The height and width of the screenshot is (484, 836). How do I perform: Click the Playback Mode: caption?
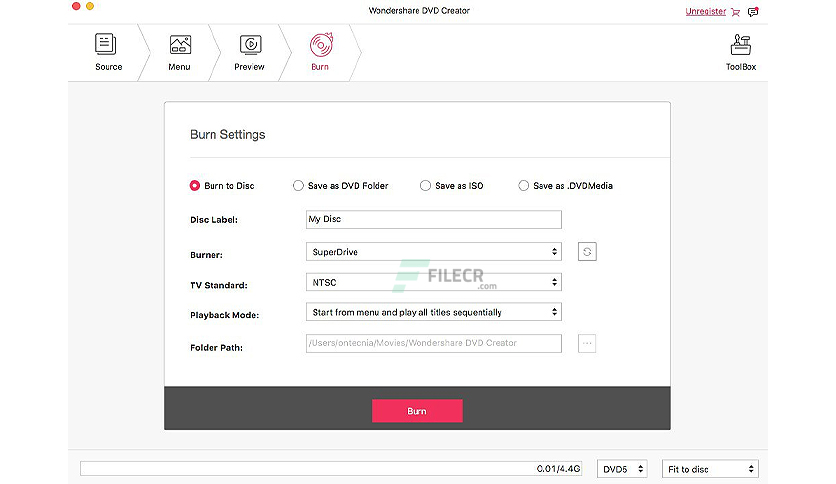224,315
